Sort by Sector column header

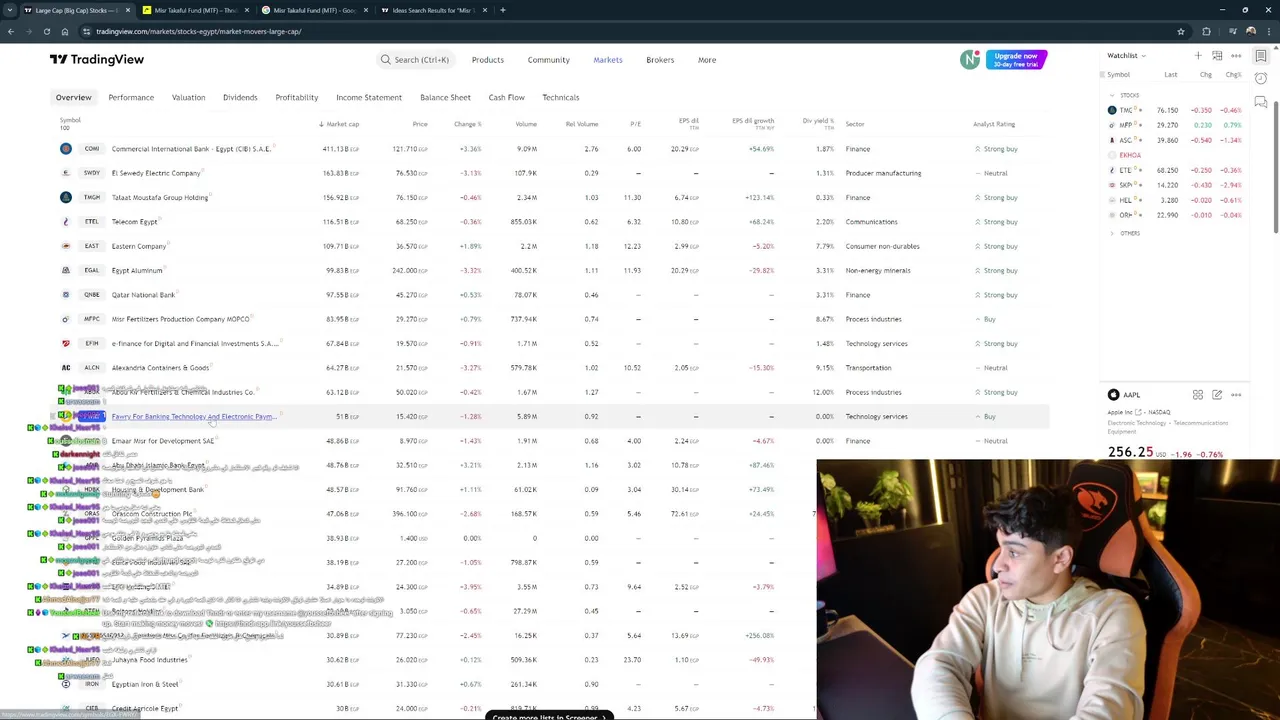[x=855, y=124]
